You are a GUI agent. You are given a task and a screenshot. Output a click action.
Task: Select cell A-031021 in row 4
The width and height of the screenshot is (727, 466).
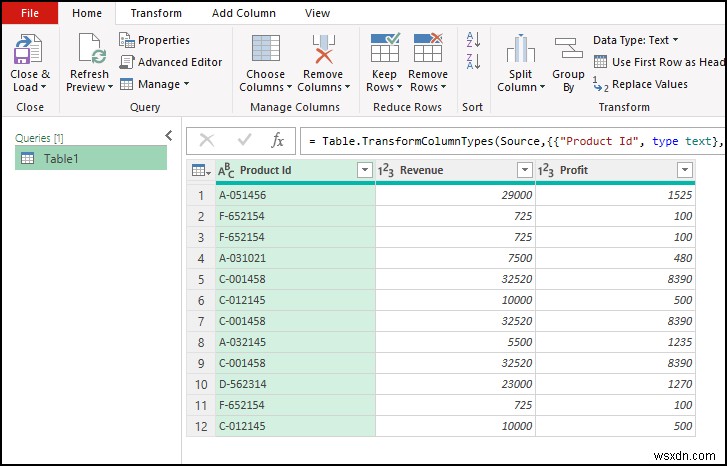[295, 258]
